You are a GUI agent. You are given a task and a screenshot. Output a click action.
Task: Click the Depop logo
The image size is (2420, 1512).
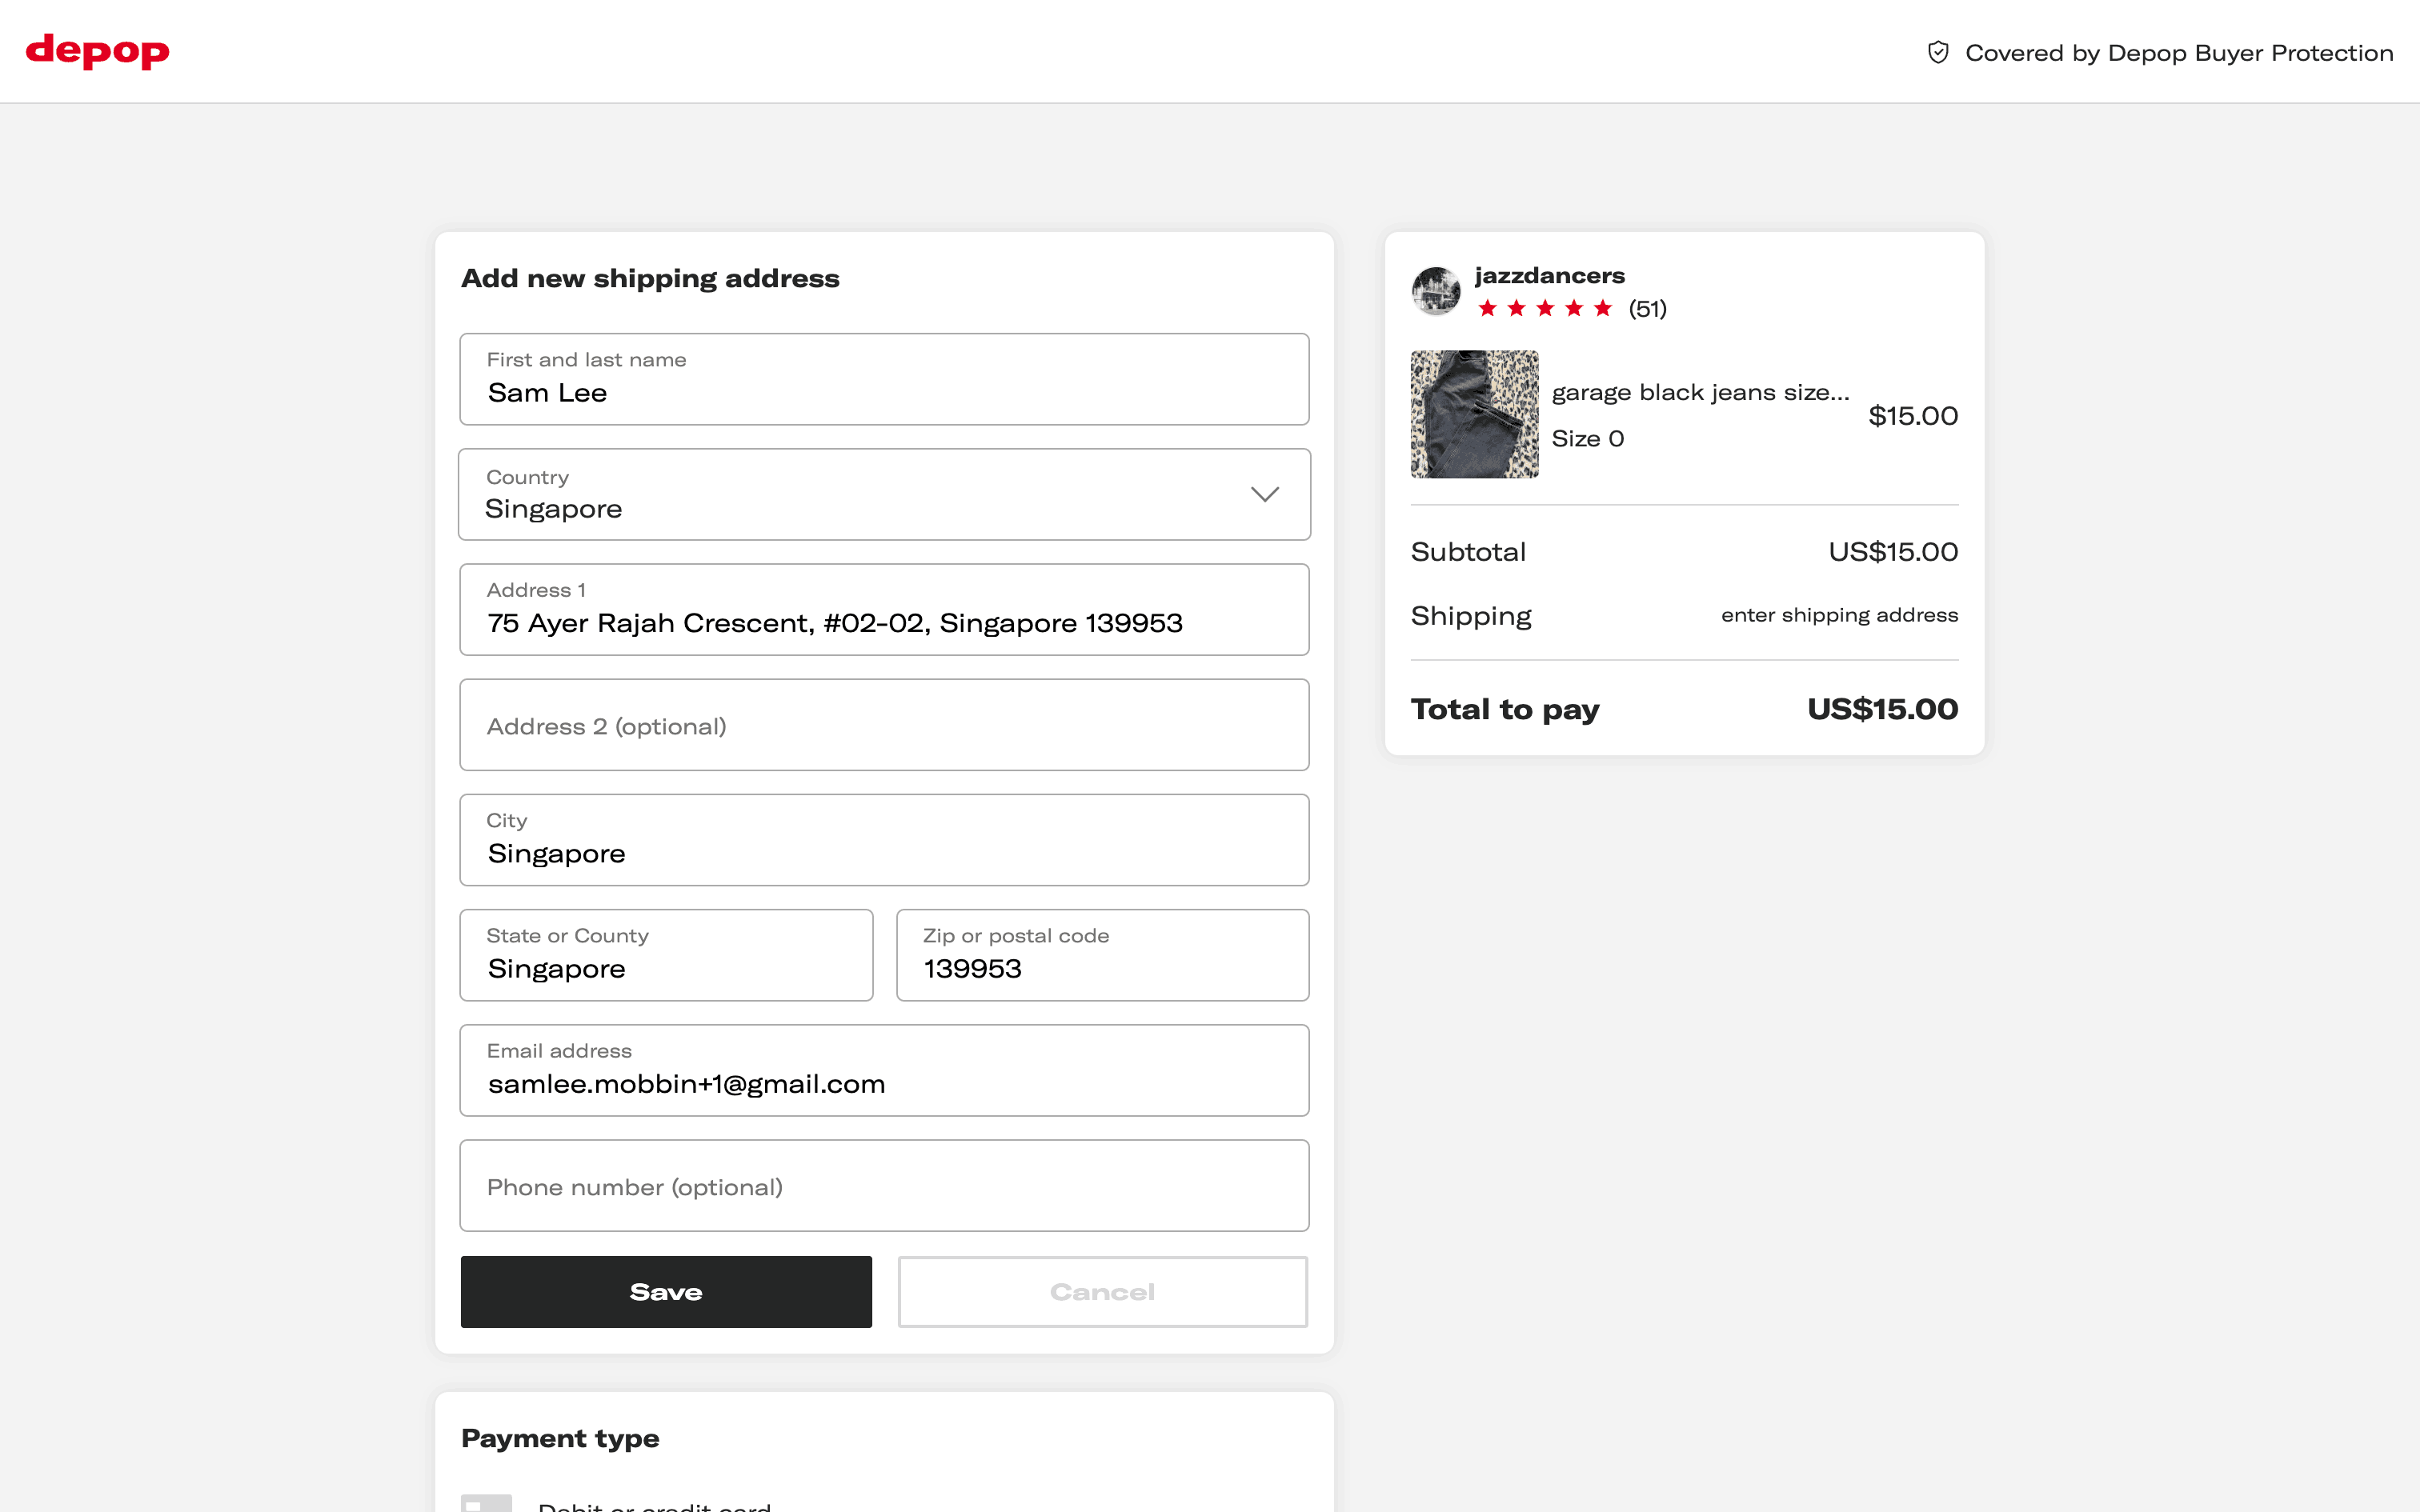[x=97, y=51]
